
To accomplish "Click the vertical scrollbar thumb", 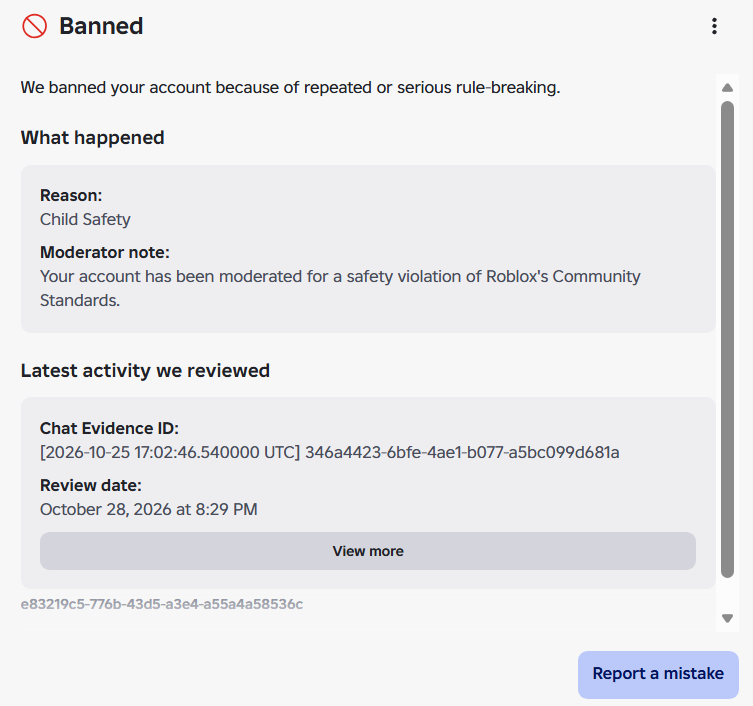I will (x=727, y=339).
